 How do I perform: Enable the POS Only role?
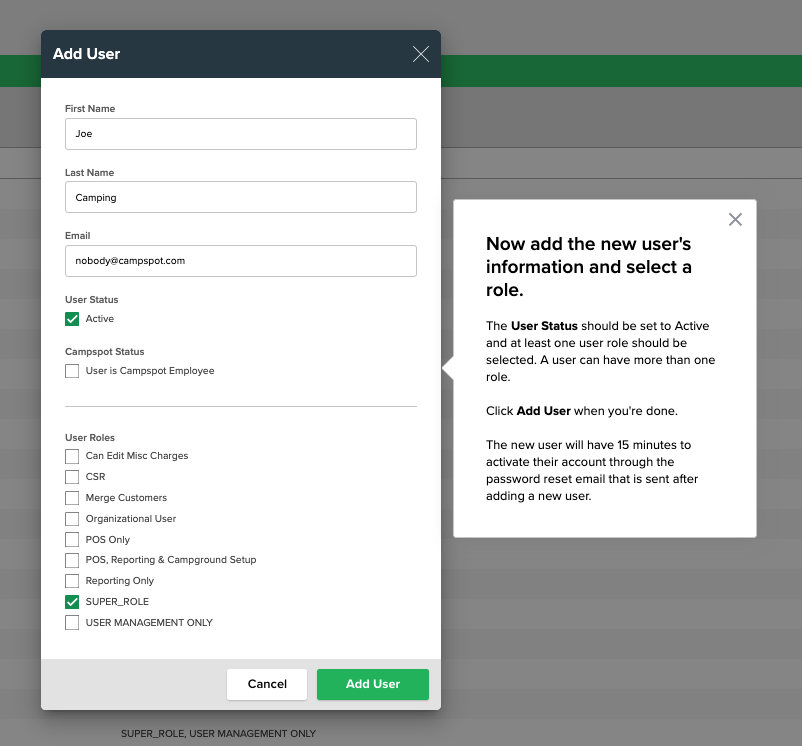(72, 539)
